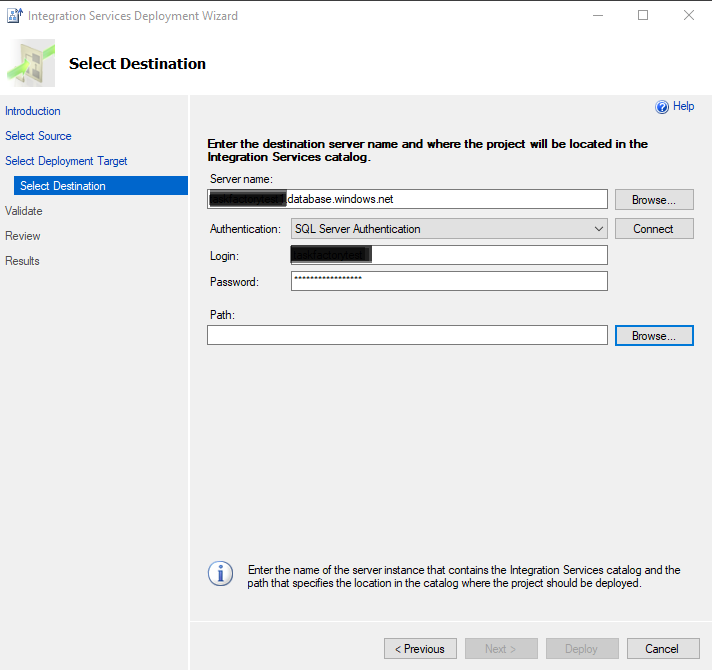
Task: Browse for a server name
Action: click(654, 200)
